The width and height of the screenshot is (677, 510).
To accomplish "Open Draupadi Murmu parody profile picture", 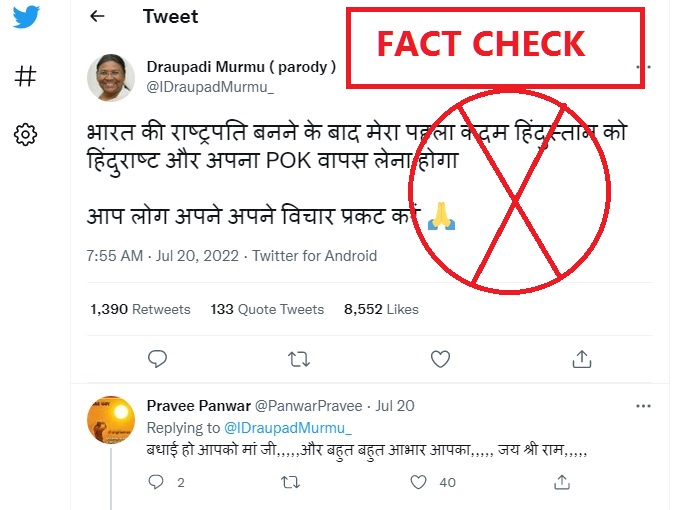I will (x=111, y=78).
